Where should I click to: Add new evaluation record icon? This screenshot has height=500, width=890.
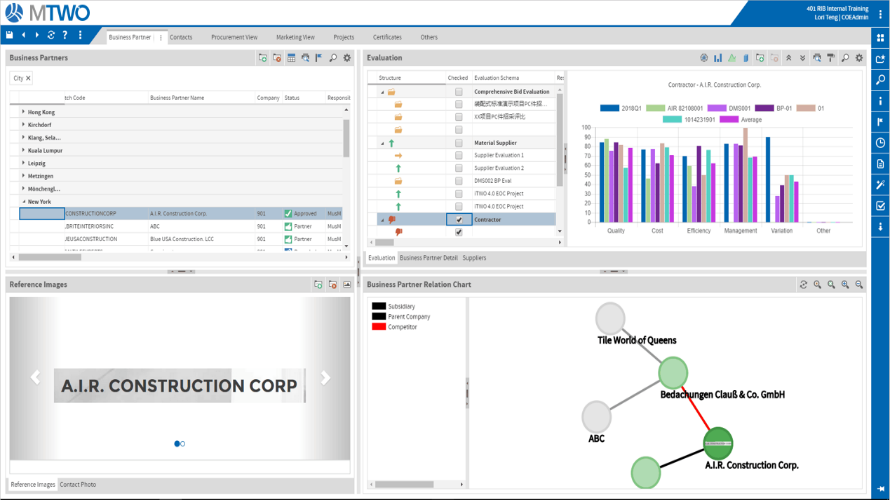[760, 58]
